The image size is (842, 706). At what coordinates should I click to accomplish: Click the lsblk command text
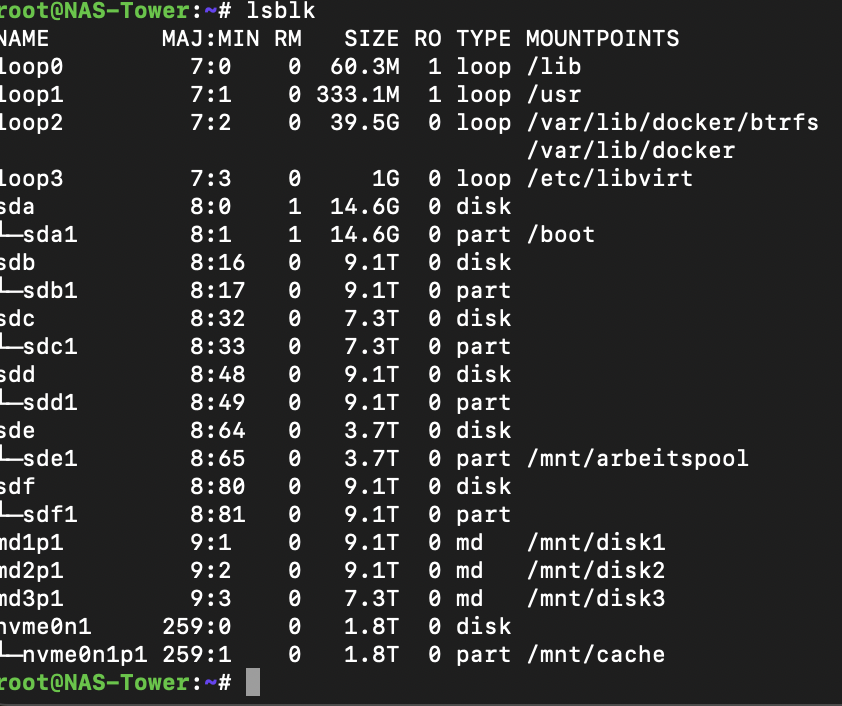(x=281, y=11)
